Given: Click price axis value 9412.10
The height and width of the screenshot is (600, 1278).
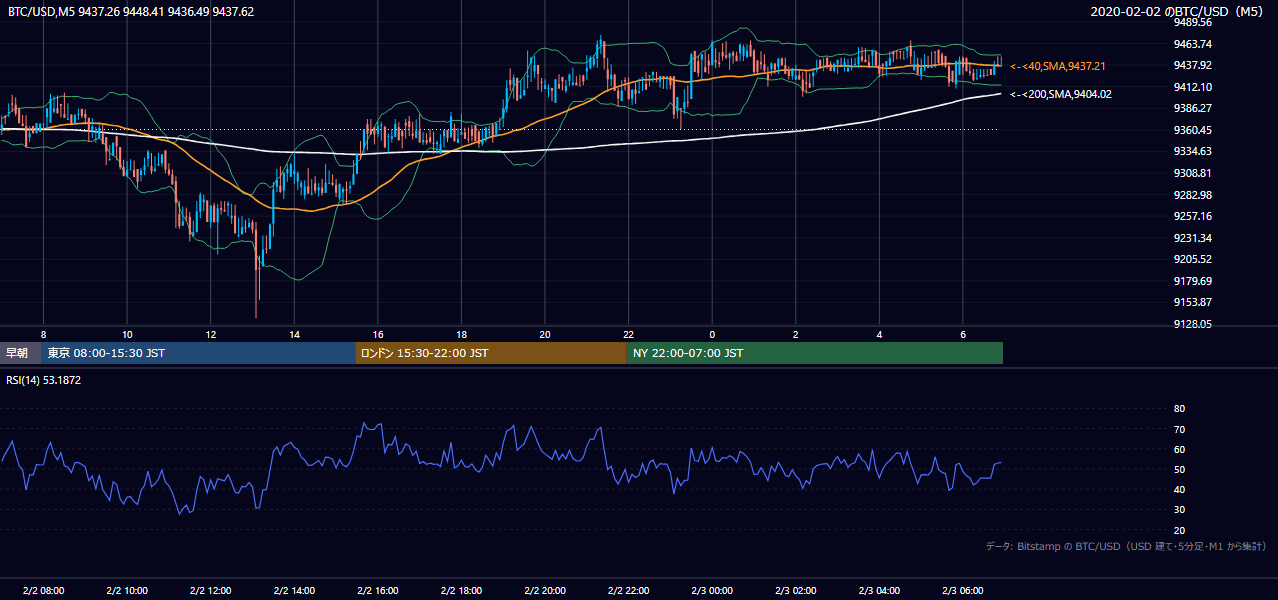Looking at the screenshot, I should tap(1192, 87).
